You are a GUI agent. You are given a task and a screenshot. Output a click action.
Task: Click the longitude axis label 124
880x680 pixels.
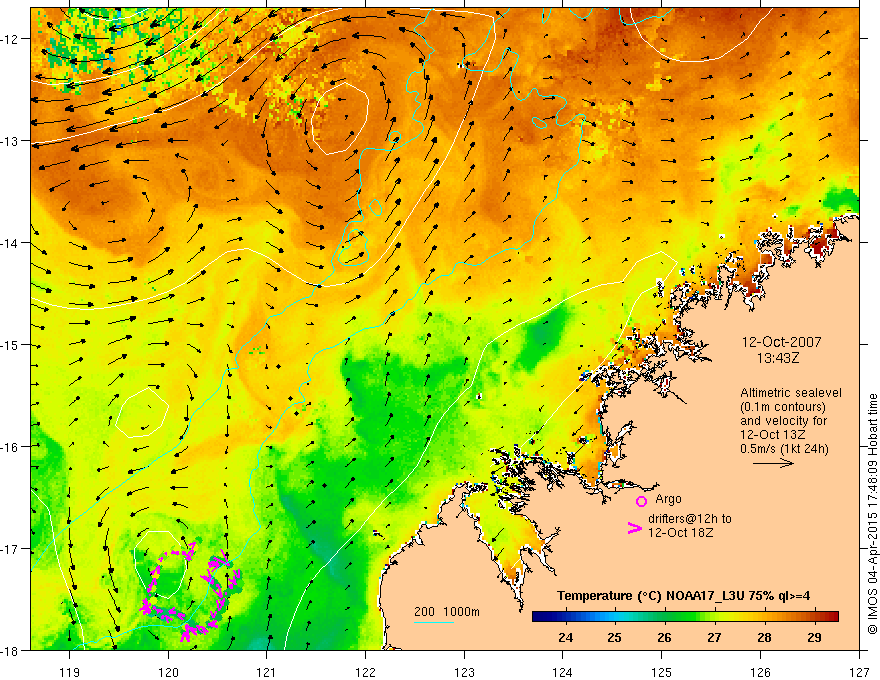pos(563,672)
